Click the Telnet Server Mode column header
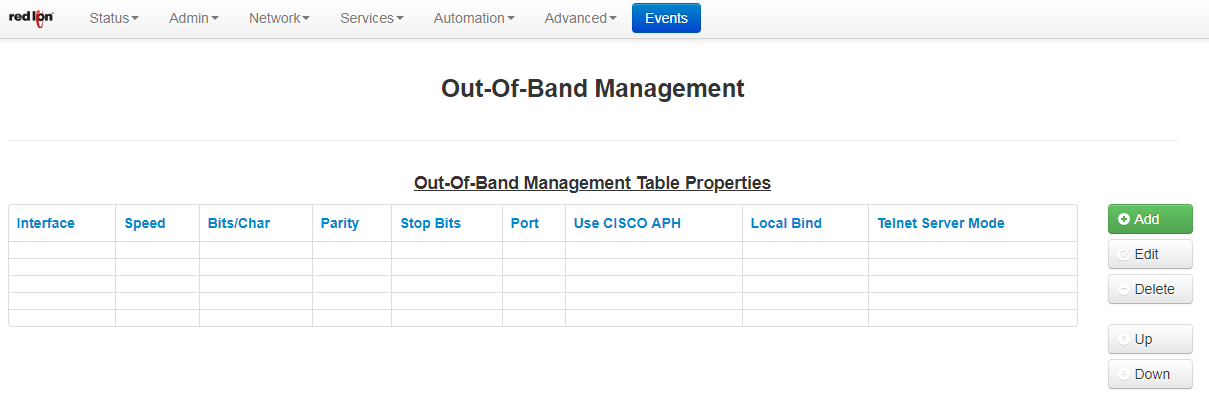1209x408 pixels. 940,223
